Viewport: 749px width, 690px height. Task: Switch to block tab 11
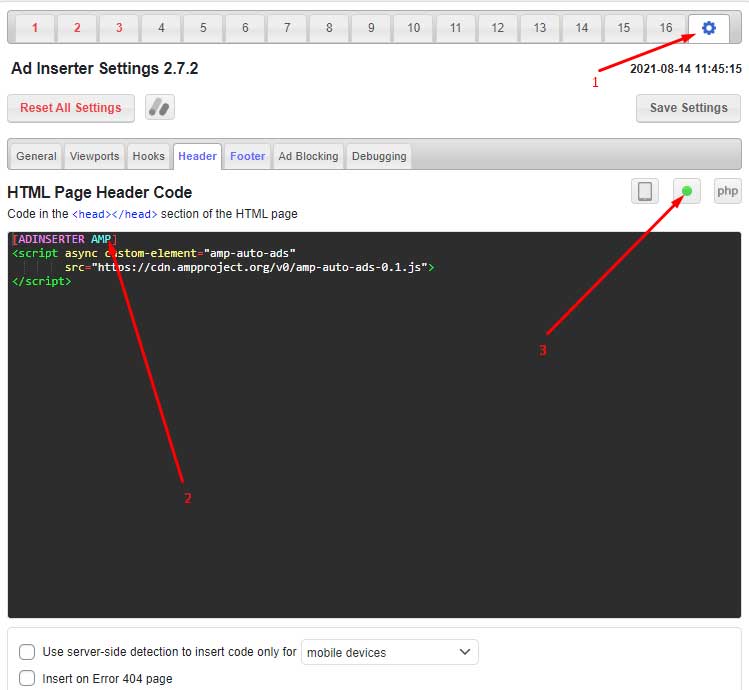tap(455, 28)
